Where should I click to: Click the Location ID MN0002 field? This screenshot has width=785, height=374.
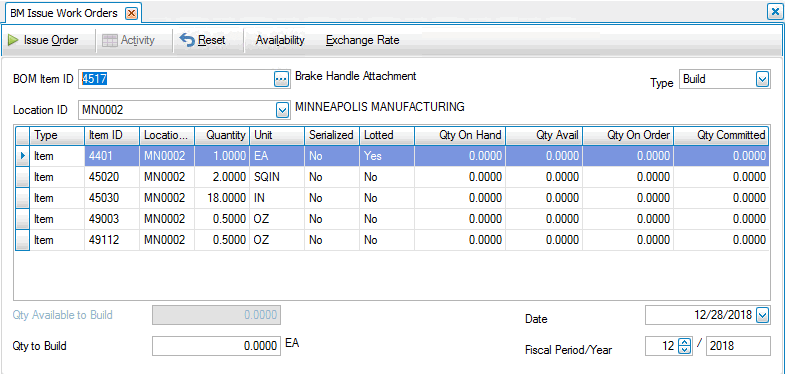177,110
